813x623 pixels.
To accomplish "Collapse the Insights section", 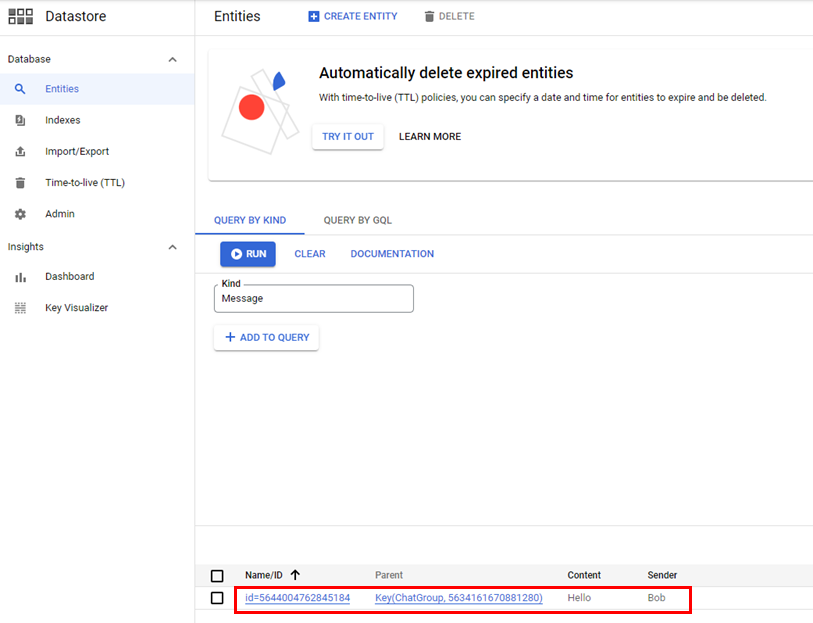I will click(172, 247).
